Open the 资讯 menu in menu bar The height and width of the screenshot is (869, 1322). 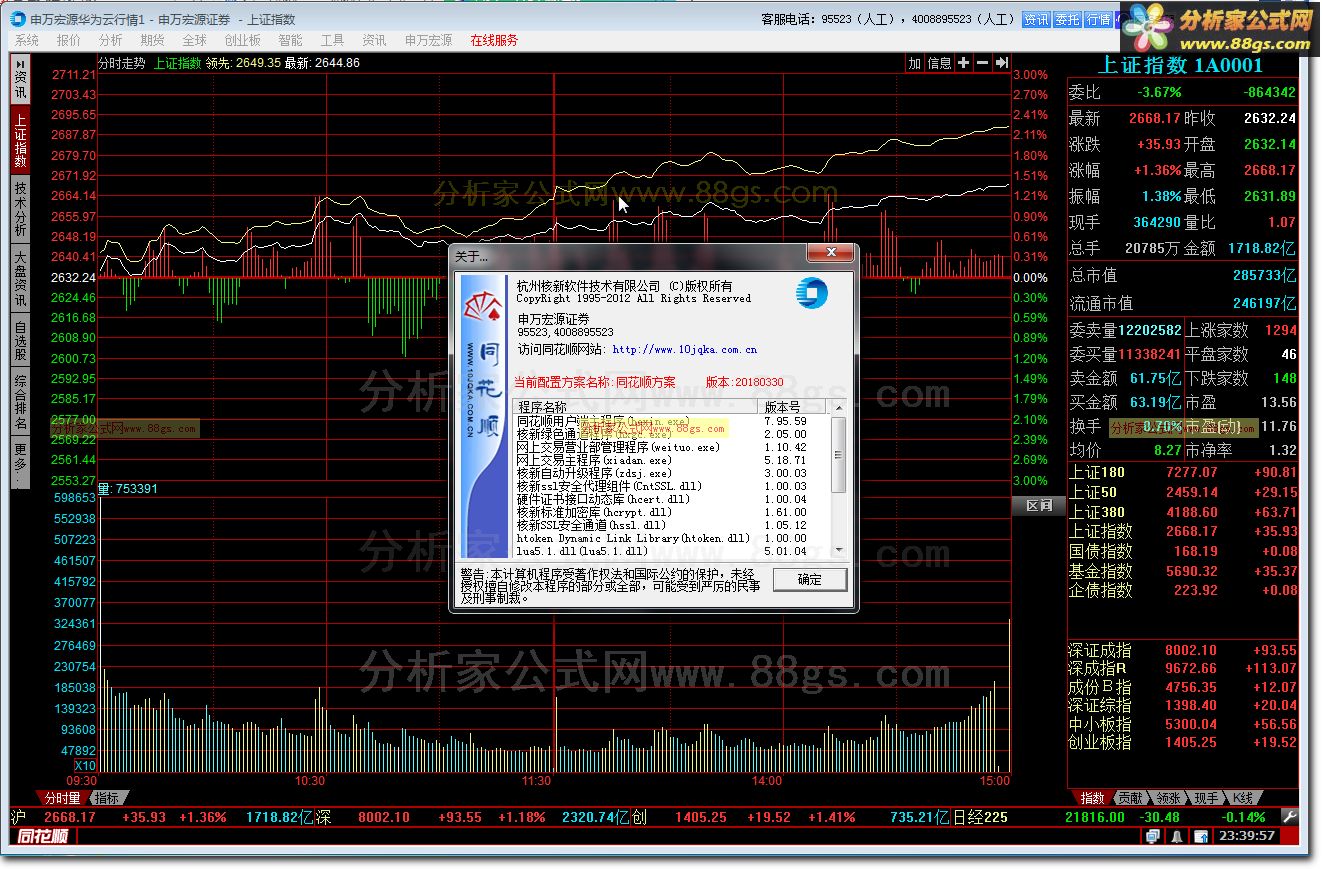pos(374,40)
